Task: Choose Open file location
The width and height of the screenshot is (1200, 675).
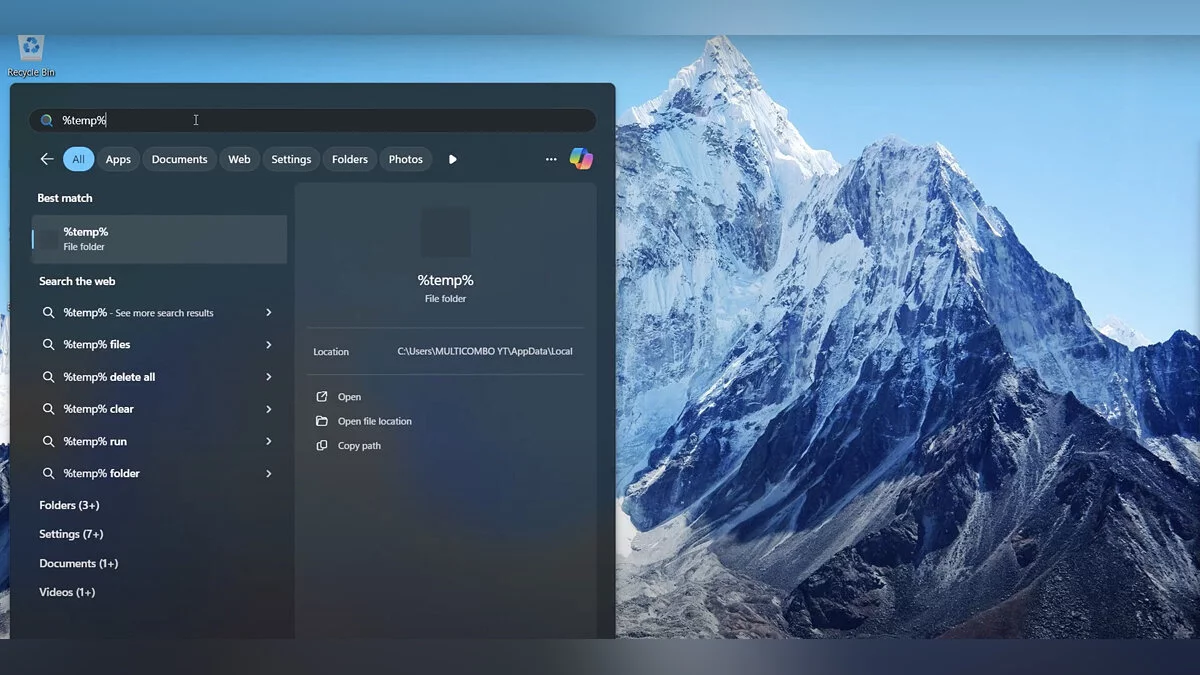Action: 375,421
